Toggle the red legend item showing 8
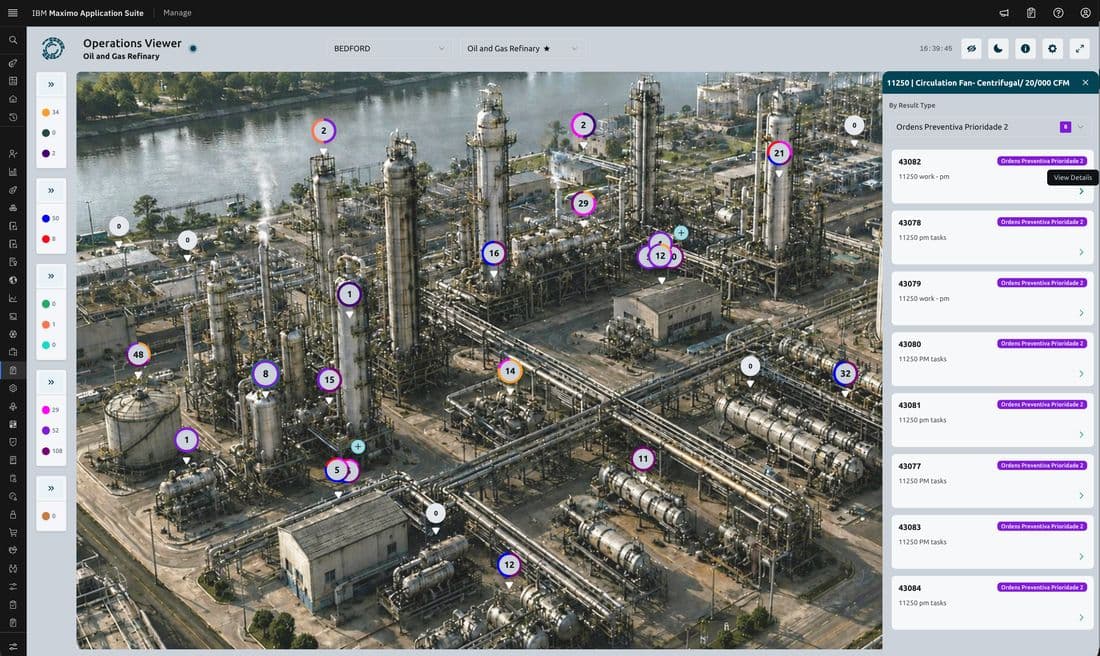The height and width of the screenshot is (656, 1100). pos(51,239)
